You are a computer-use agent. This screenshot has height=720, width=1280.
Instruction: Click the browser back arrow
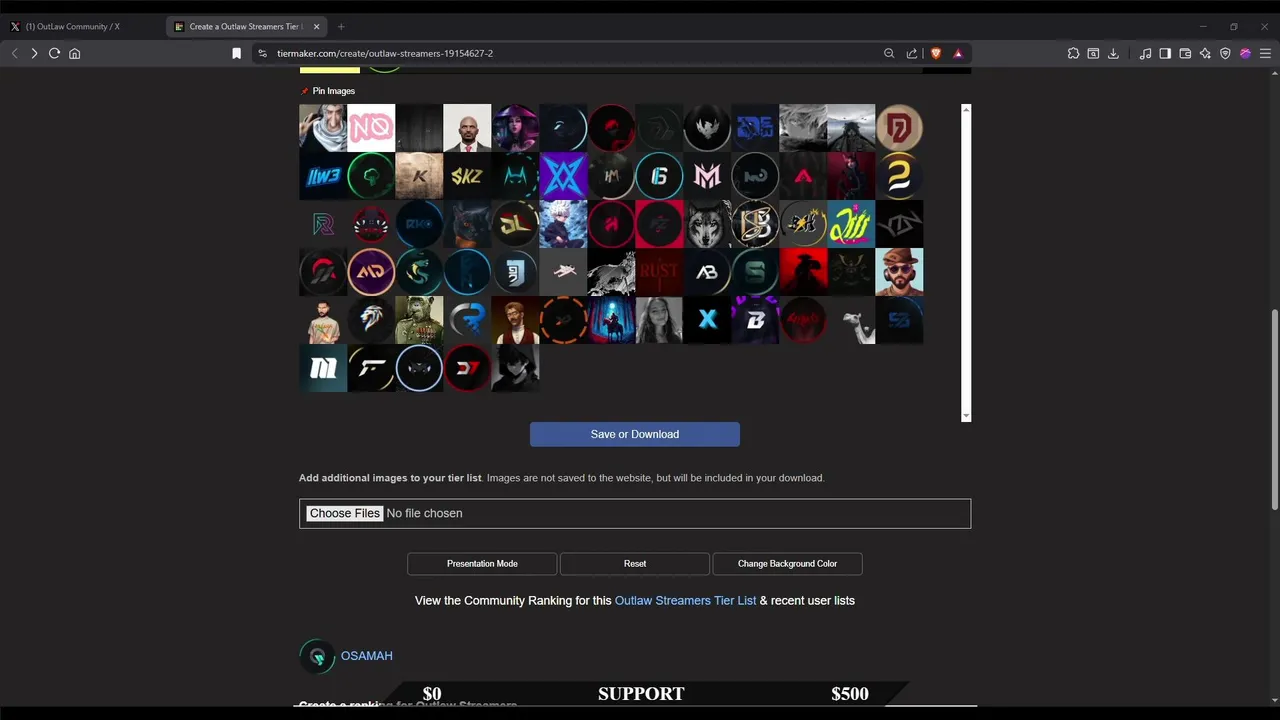14,53
